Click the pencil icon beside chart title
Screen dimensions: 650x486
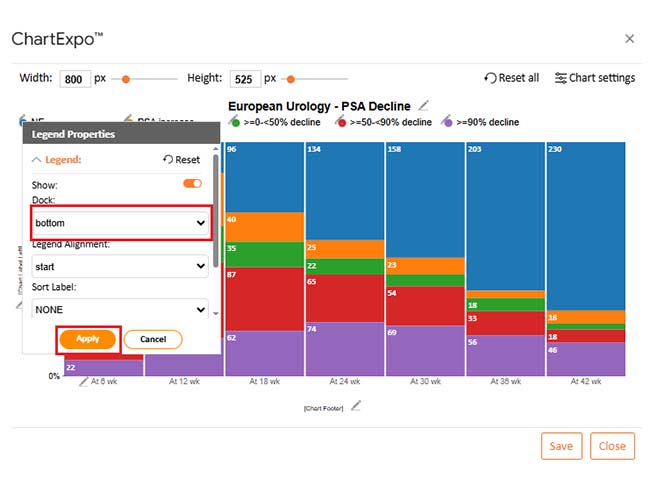point(424,105)
